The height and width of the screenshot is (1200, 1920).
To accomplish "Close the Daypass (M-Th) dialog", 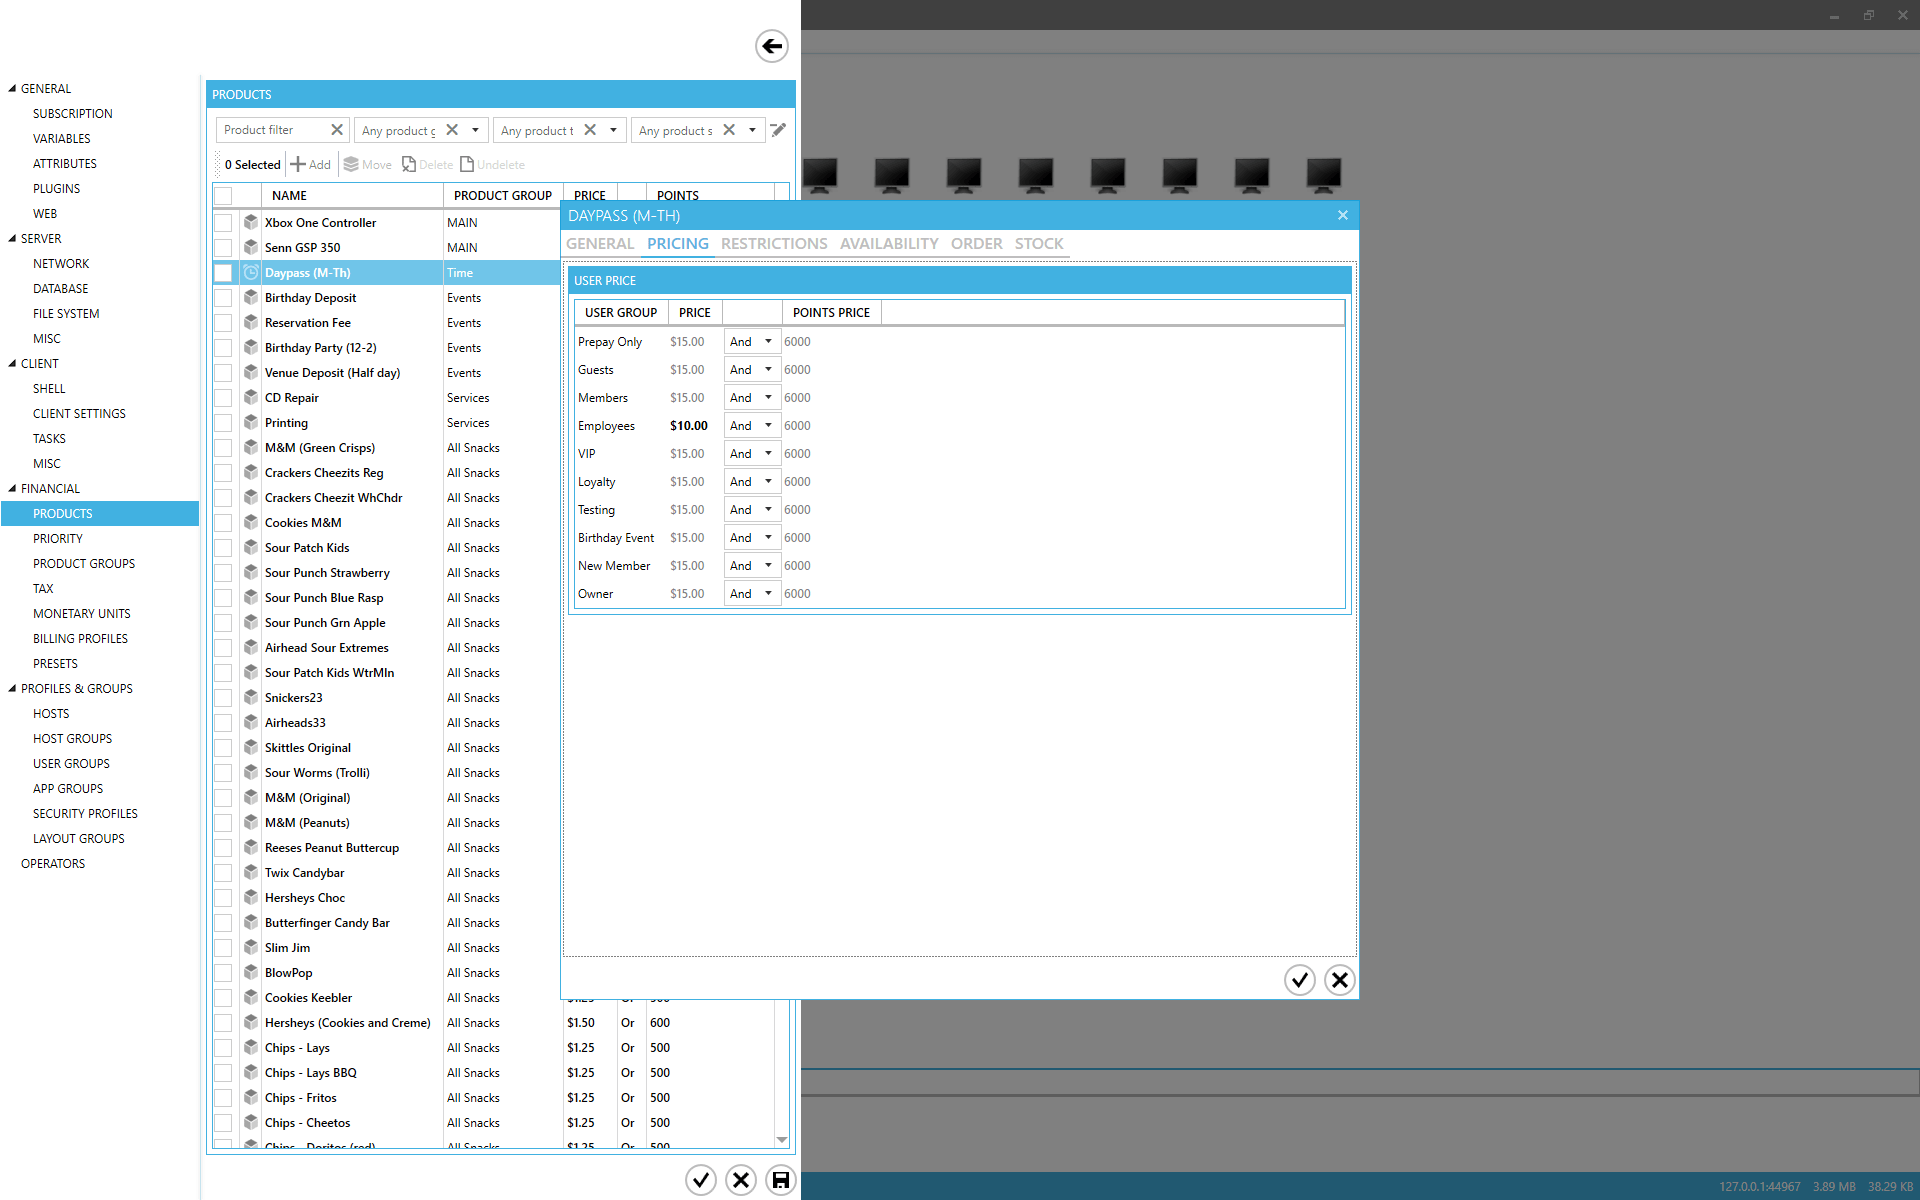I will [1343, 215].
